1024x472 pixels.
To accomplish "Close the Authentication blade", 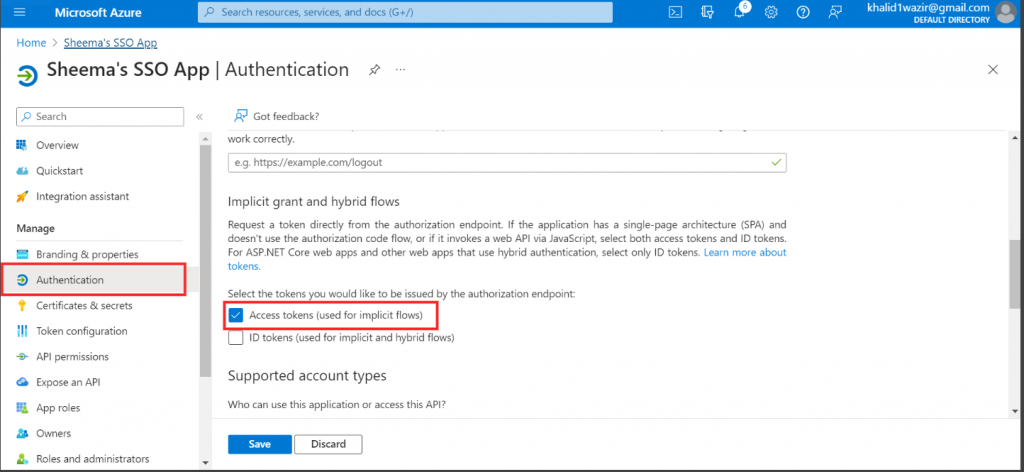I will tap(993, 70).
